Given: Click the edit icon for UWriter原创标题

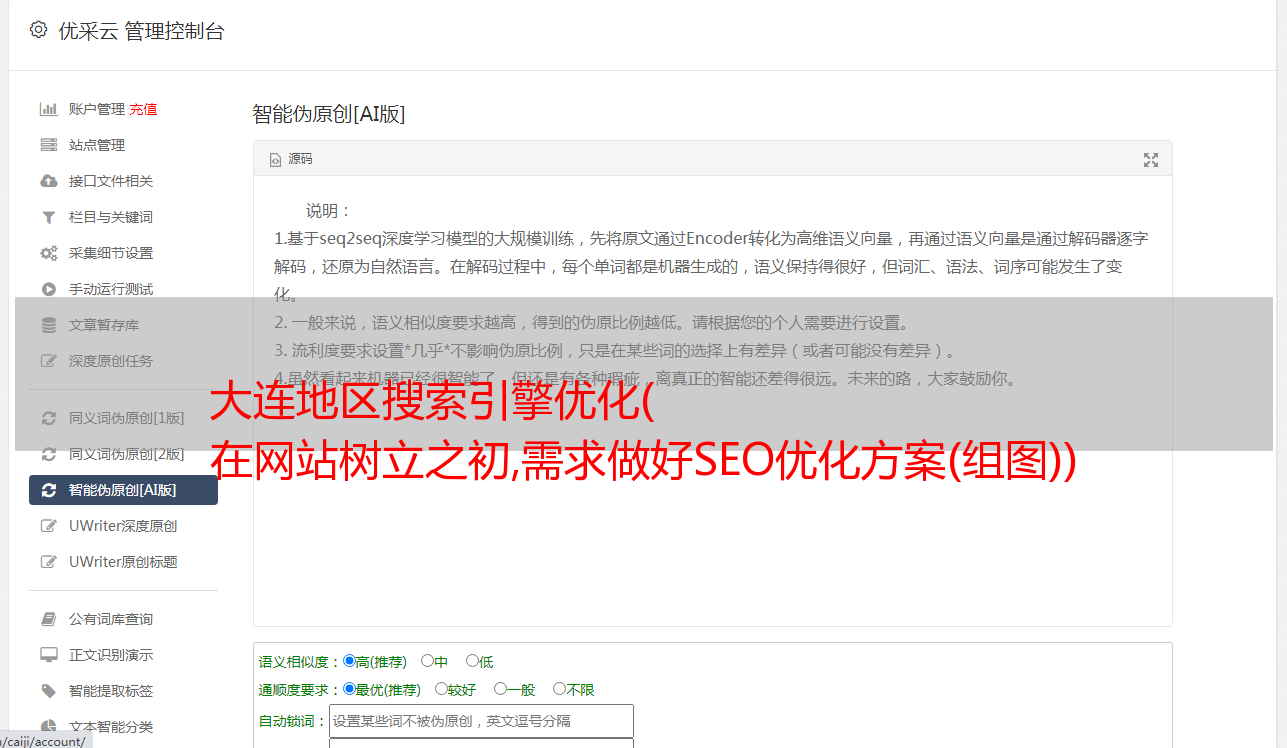Looking at the screenshot, I should click(48, 562).
